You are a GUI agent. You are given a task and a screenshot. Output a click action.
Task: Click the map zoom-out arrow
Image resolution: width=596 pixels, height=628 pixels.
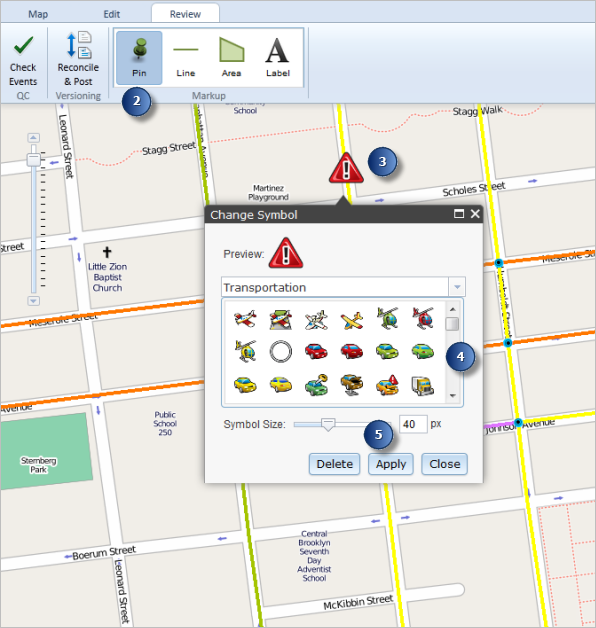click(x=33, y=301)
